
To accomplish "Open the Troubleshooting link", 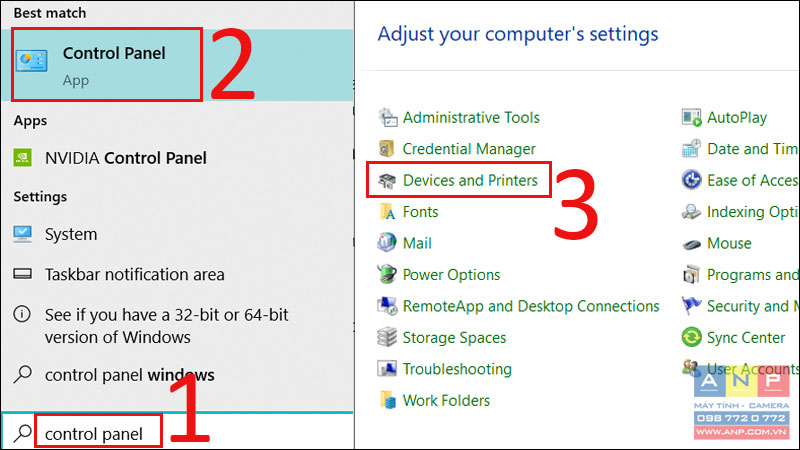I will [x=457, y=369].
